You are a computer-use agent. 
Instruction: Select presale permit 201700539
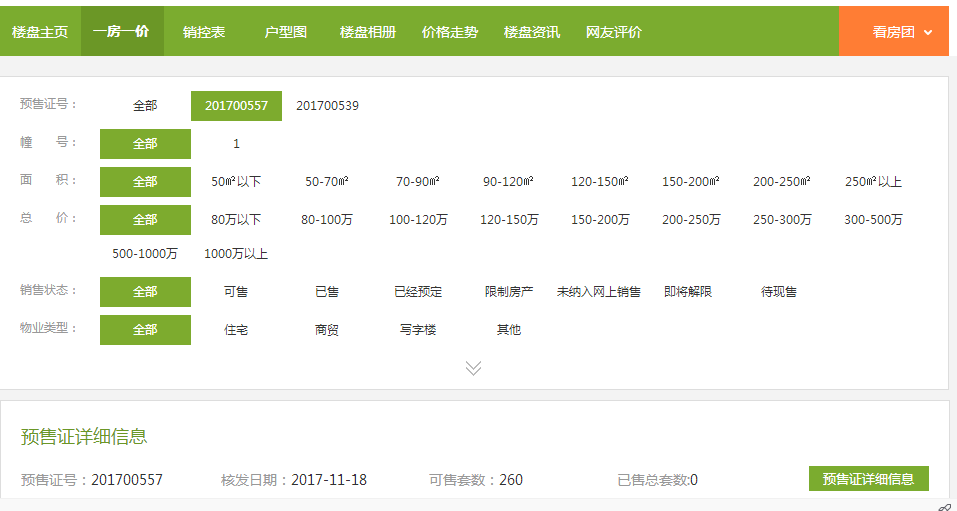point(327,105)
